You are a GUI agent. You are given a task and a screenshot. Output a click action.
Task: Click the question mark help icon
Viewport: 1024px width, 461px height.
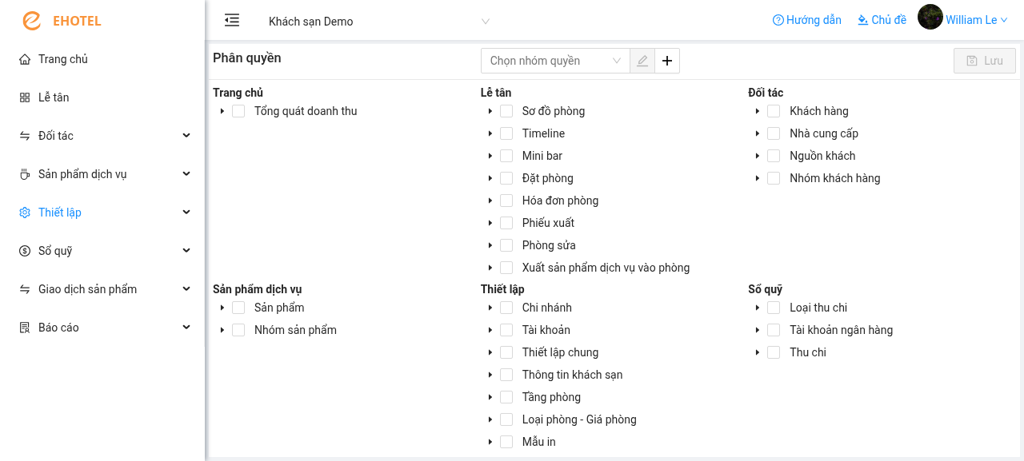[x=778, y=20]
